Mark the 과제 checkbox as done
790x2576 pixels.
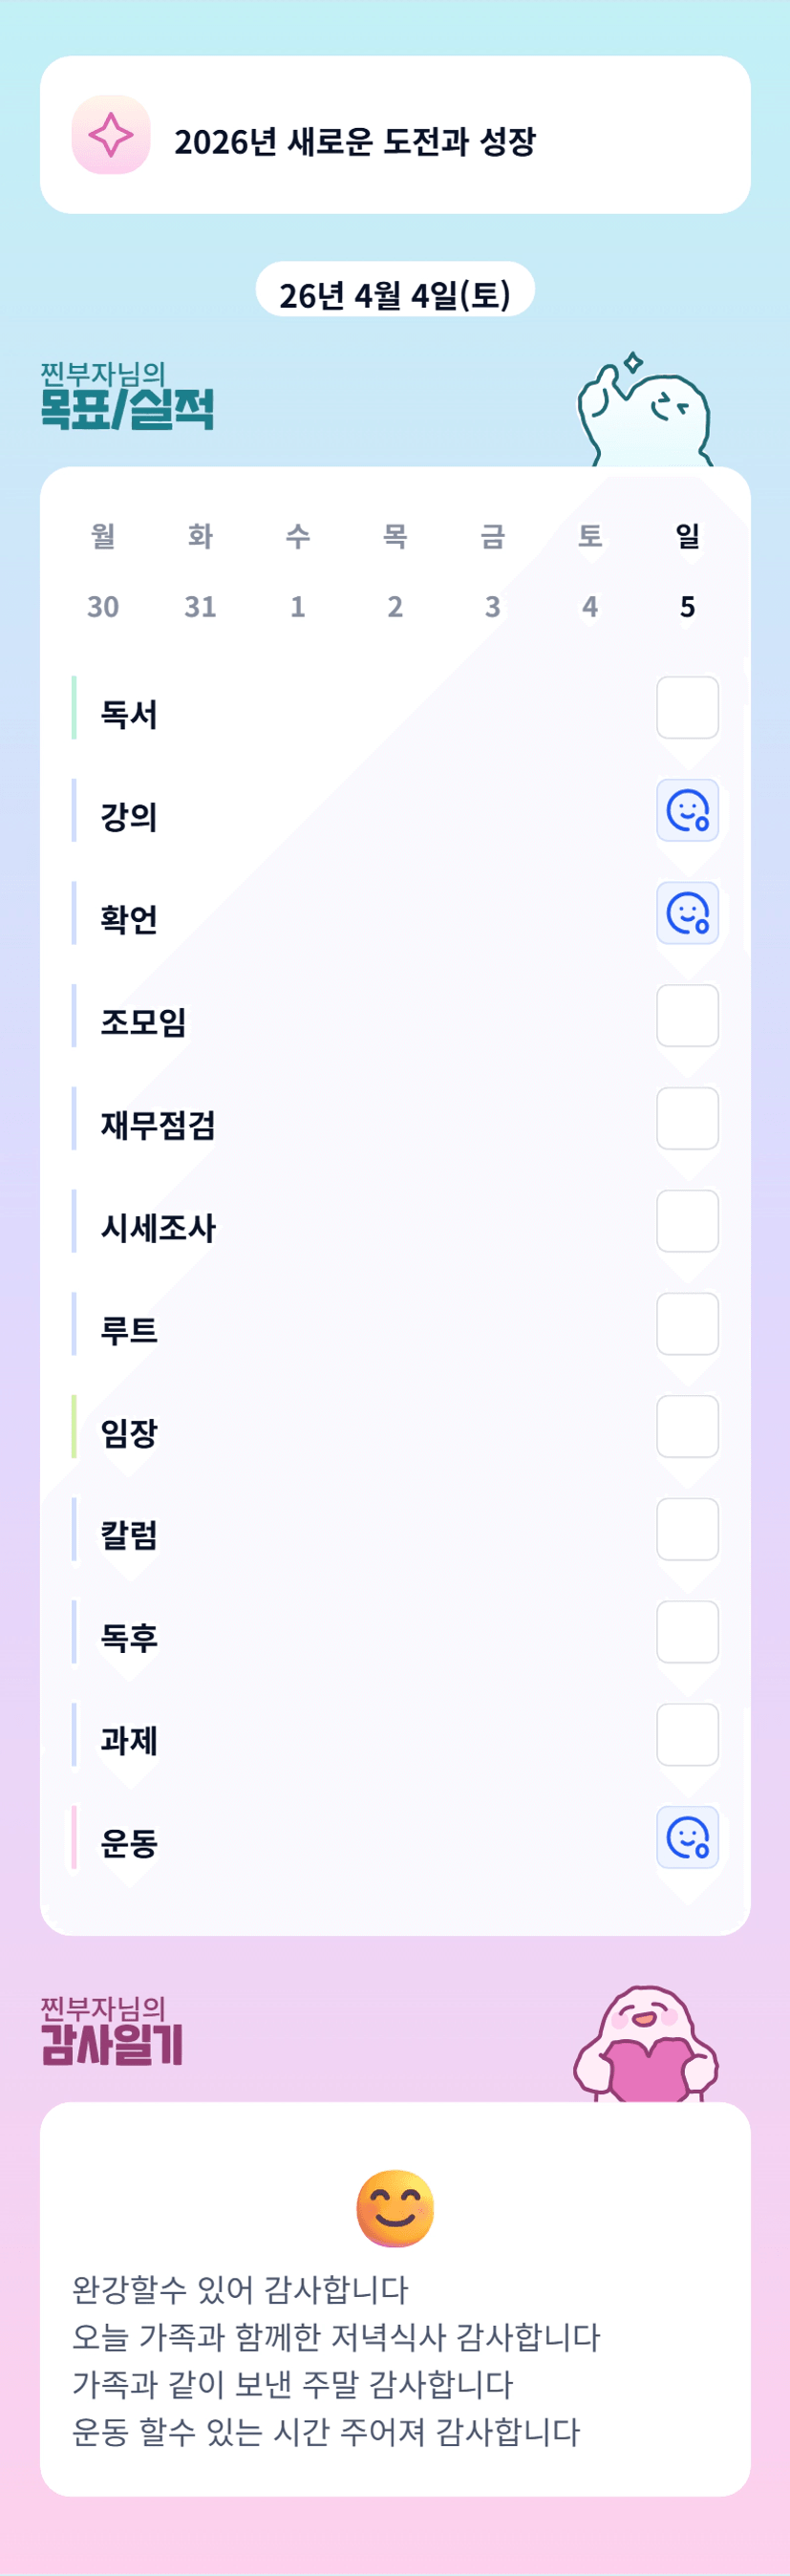tap(687, 1734)
